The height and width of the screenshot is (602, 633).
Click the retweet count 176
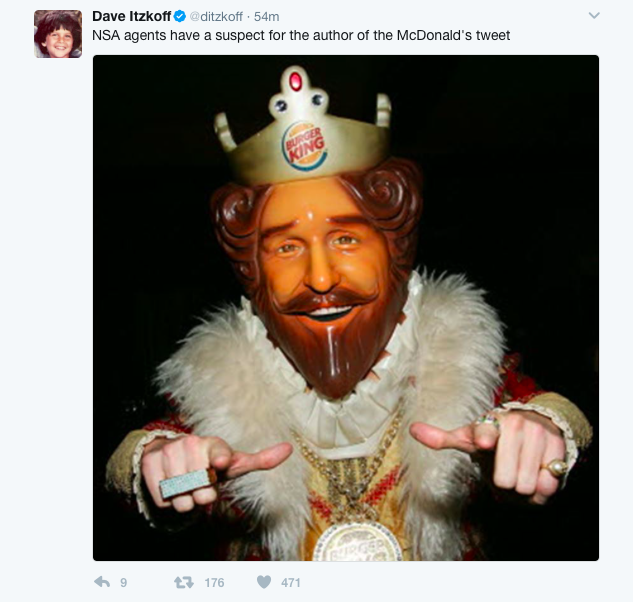click(x=213, y=582)
